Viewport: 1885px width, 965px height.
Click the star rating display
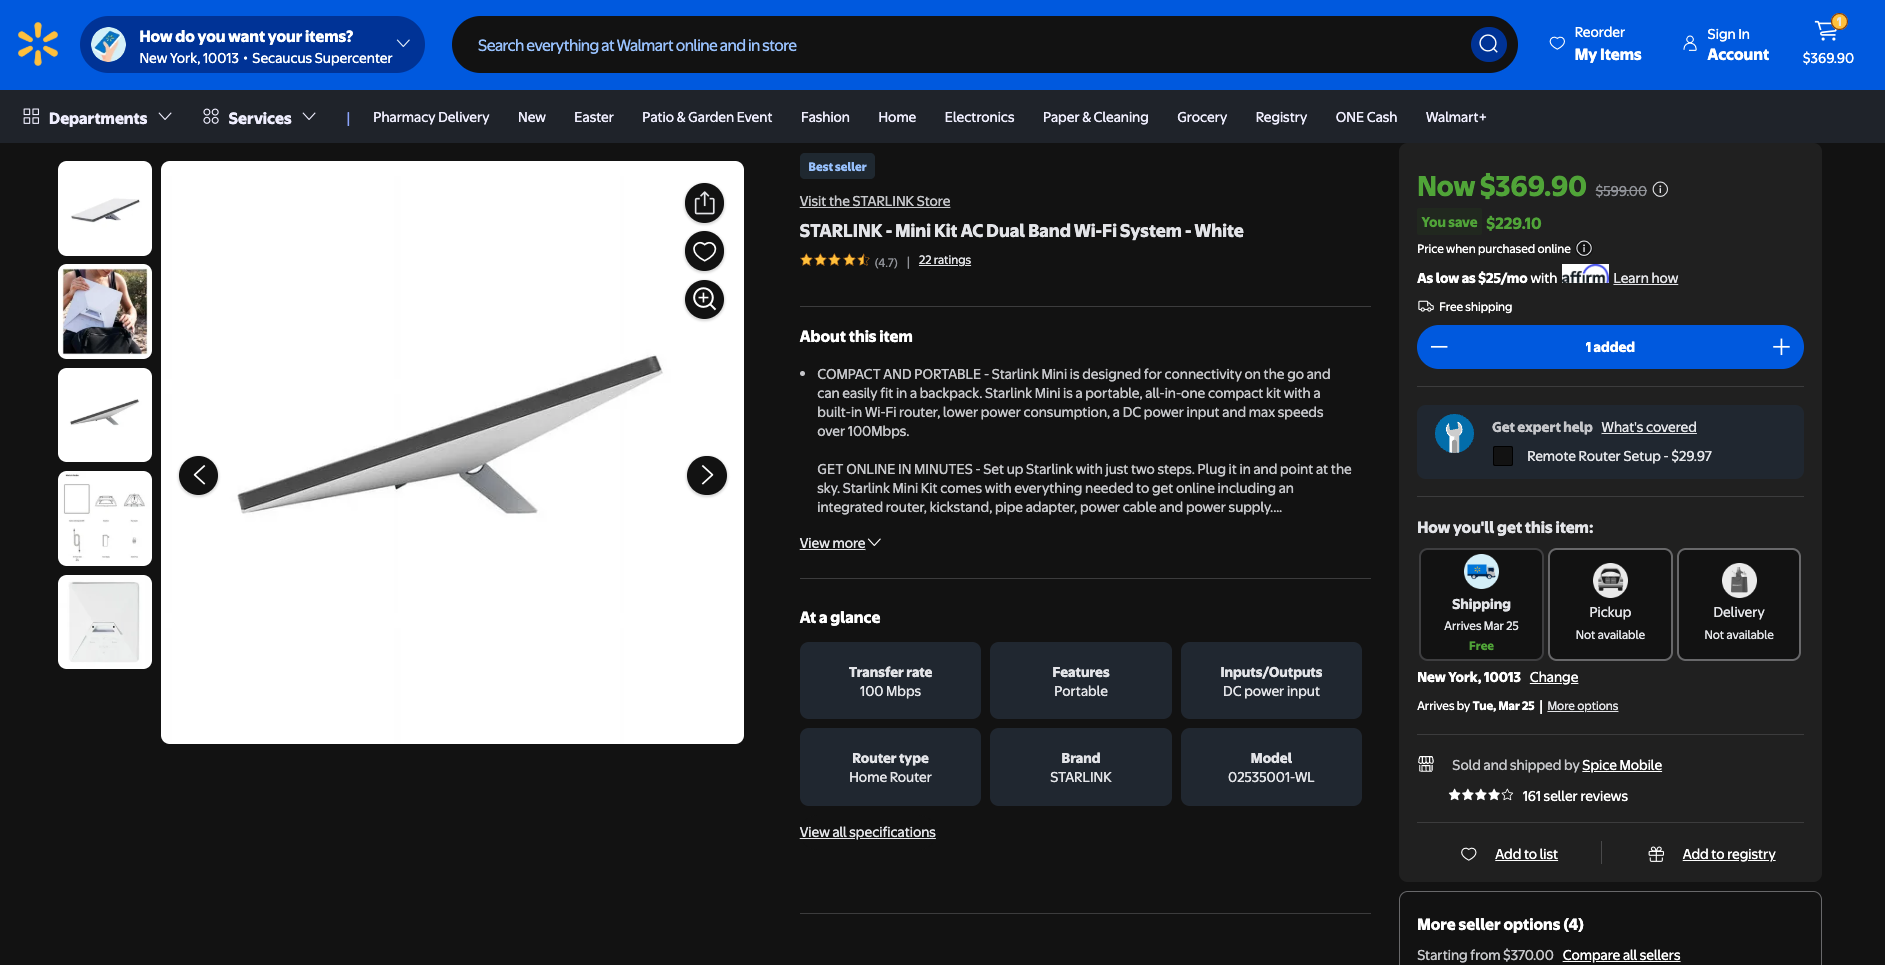834,260
